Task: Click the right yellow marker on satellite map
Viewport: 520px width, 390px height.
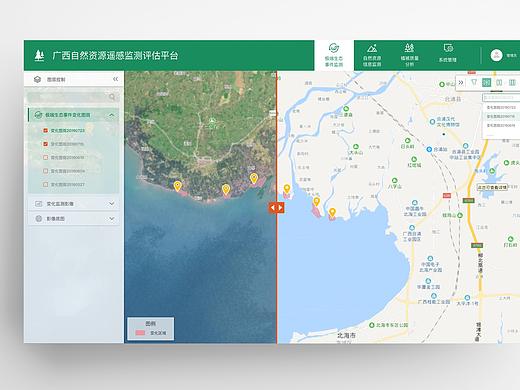Action: pos(254,178)
